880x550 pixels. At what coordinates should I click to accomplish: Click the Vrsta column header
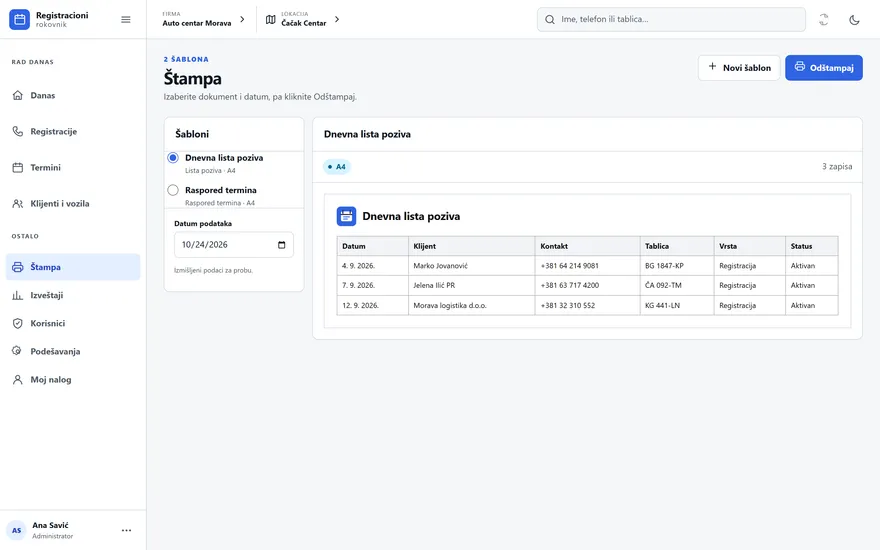750,246
